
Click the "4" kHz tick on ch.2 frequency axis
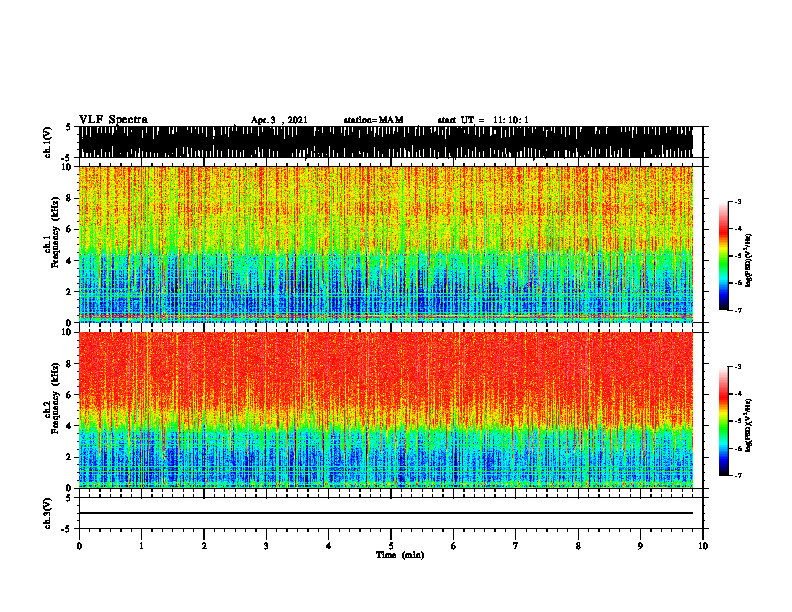coord(70,426)
